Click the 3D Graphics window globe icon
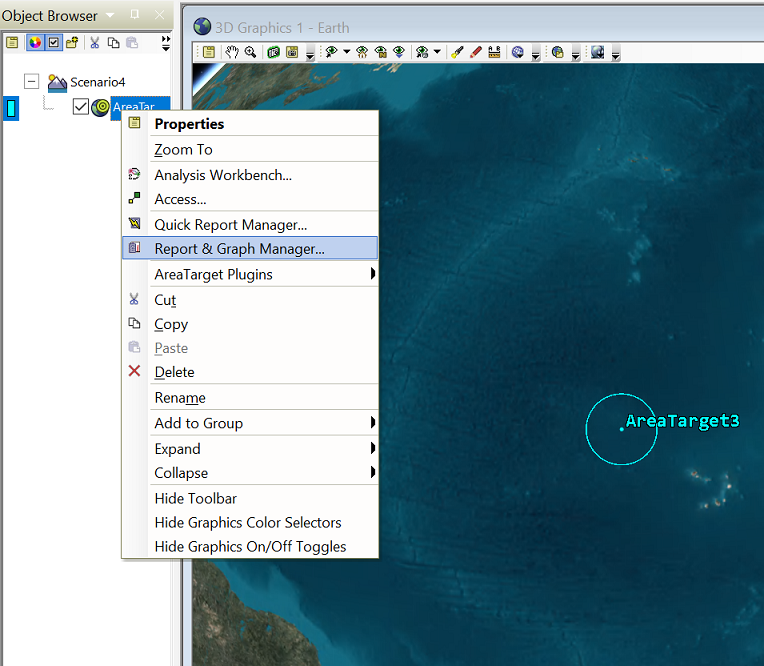This screenshot has height=666, width=764. (202, 27)
